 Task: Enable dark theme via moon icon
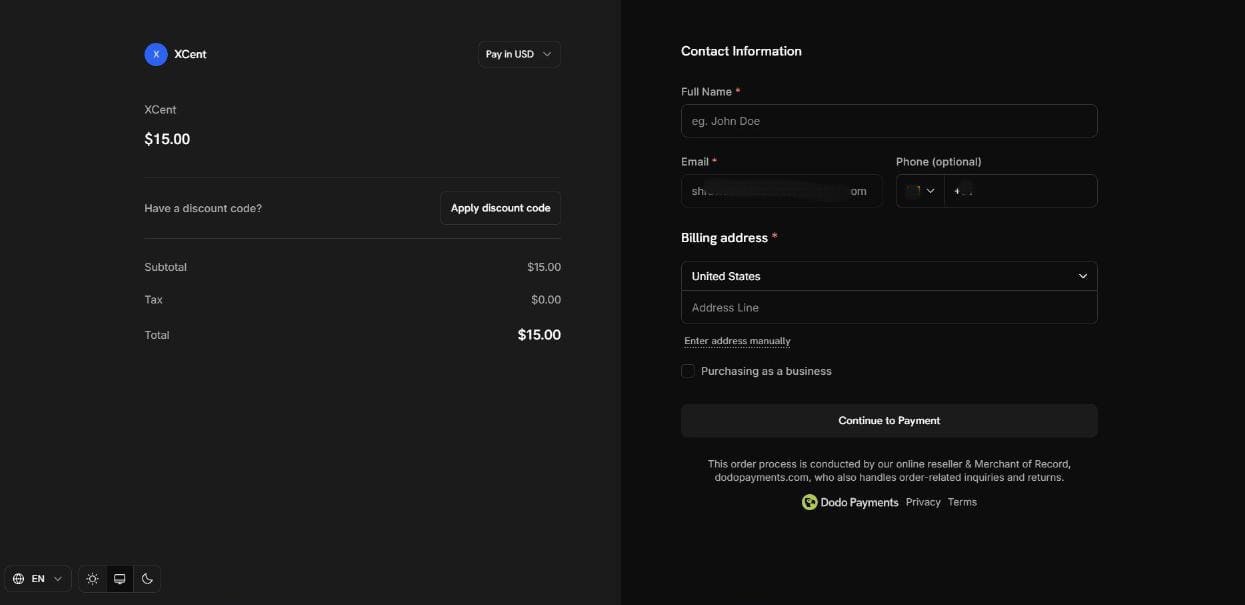click(x=146, y=578)
